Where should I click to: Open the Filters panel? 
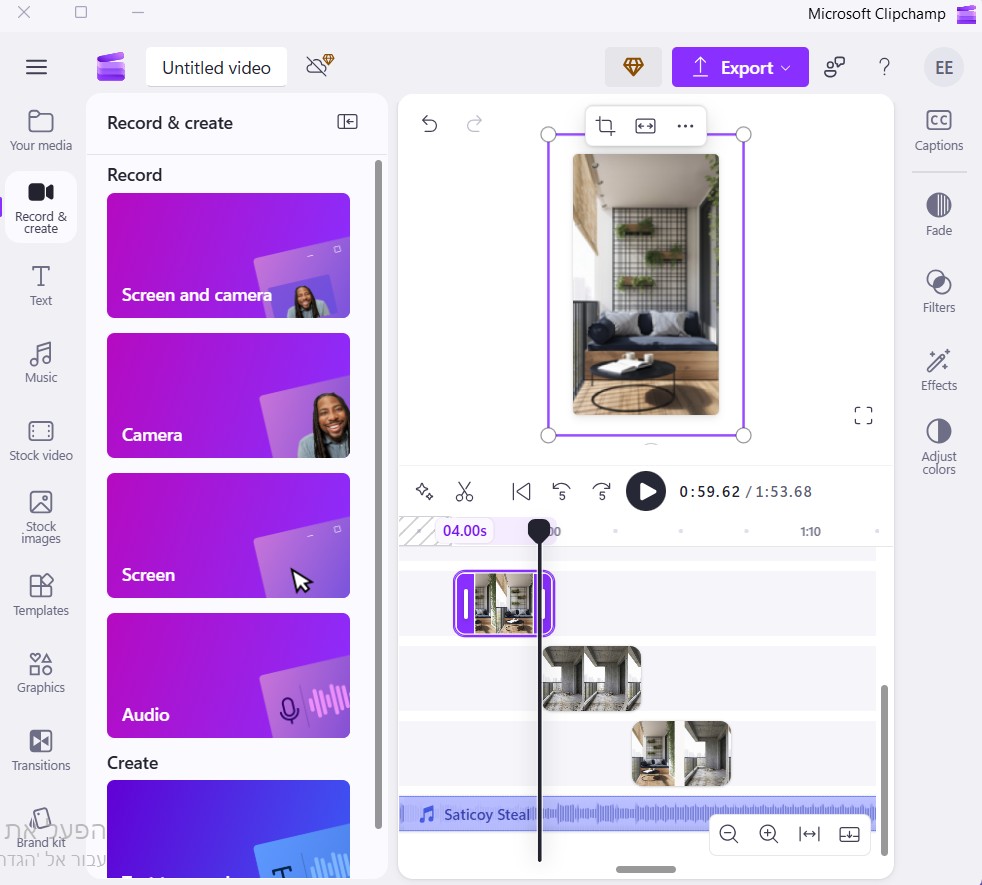938,291
